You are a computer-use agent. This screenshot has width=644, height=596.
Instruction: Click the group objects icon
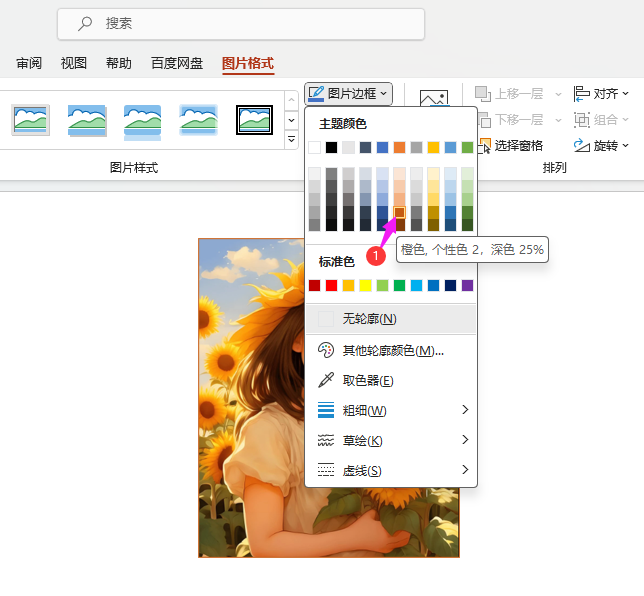point(582,120)
